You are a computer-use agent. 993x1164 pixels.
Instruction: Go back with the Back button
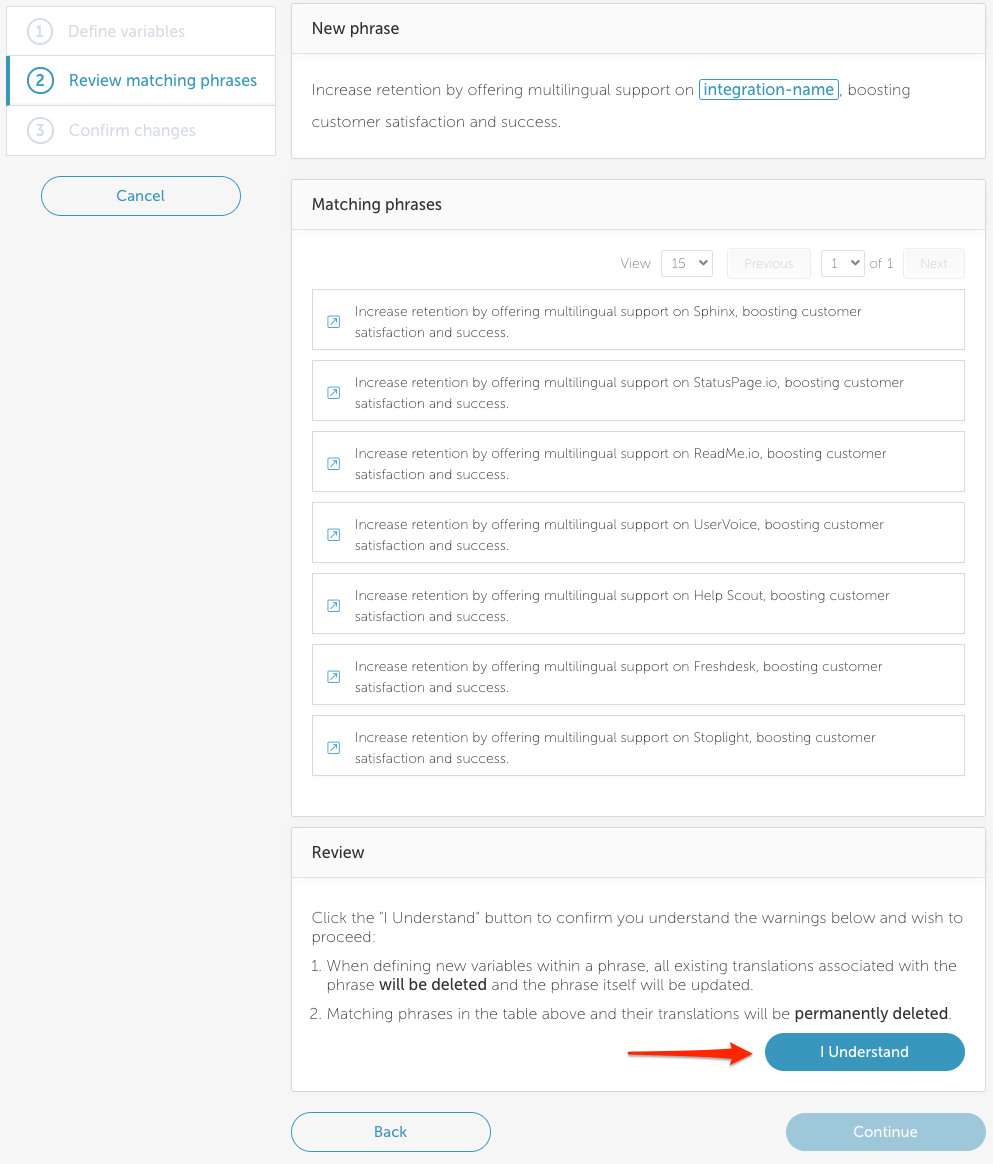(x=391, y=1132)
